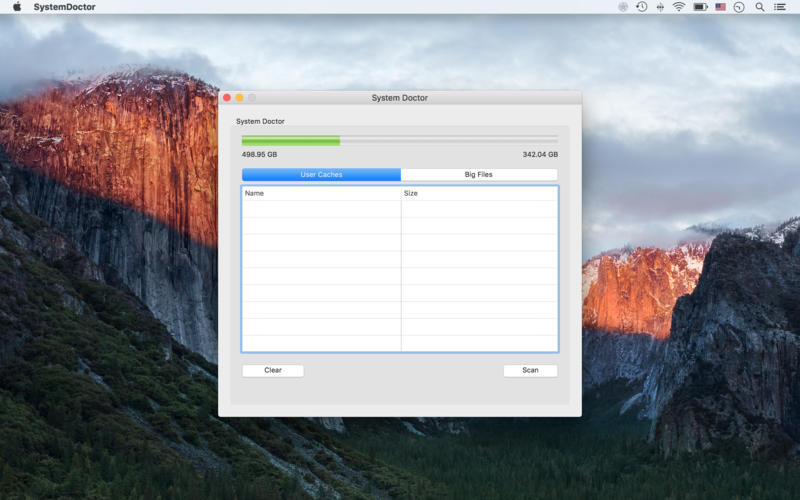Check the battery status icon
Image resolution: width=800 pixels, height=500 pixels.
tap(700, 7)
